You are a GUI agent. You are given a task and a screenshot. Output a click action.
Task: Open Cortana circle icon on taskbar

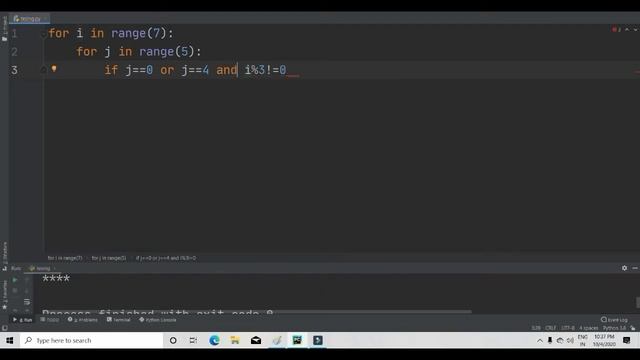pos(173,340)
